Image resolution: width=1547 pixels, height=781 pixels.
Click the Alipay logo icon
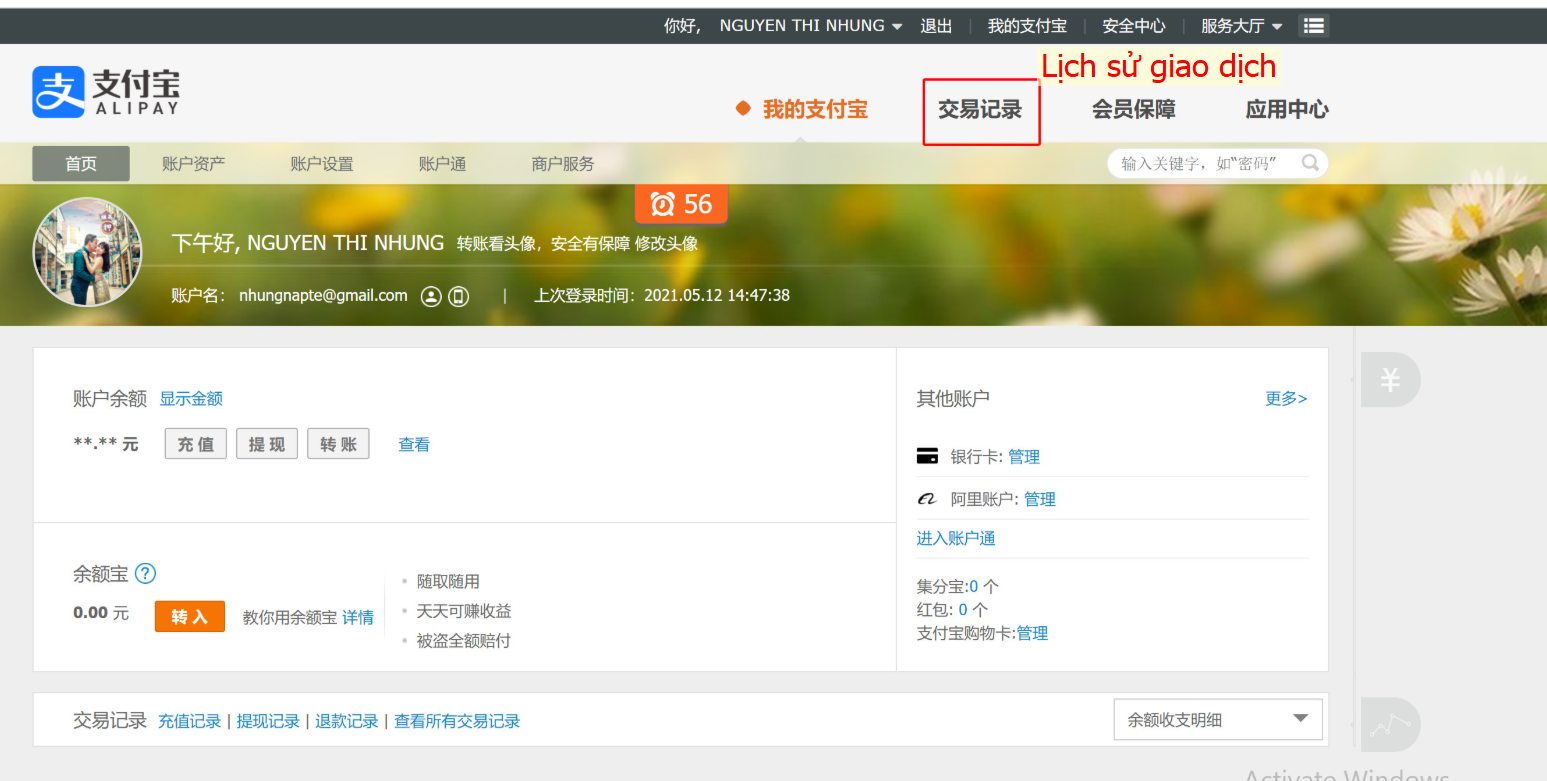58,92
